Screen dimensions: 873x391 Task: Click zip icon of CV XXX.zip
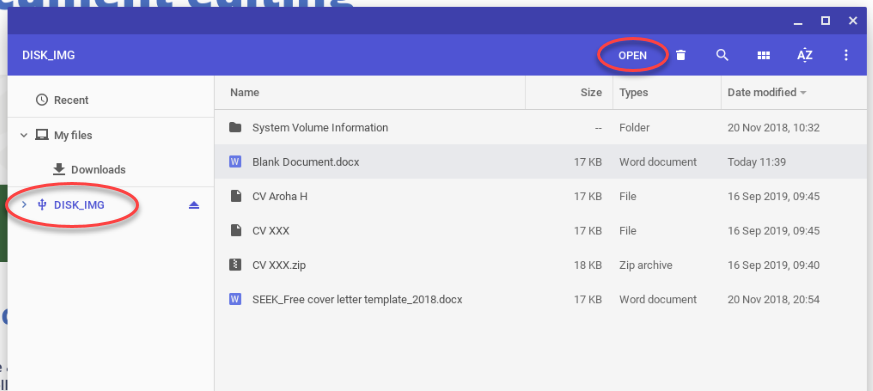(235, 265)
